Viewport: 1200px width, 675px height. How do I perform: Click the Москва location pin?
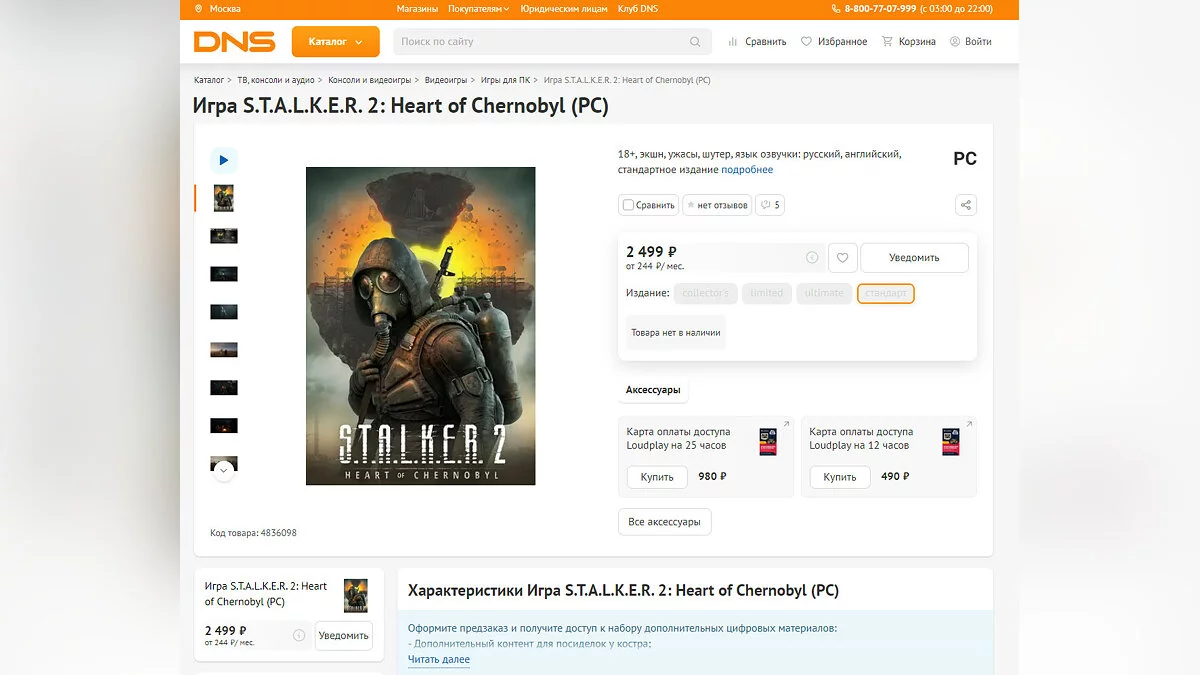[200, 9]
